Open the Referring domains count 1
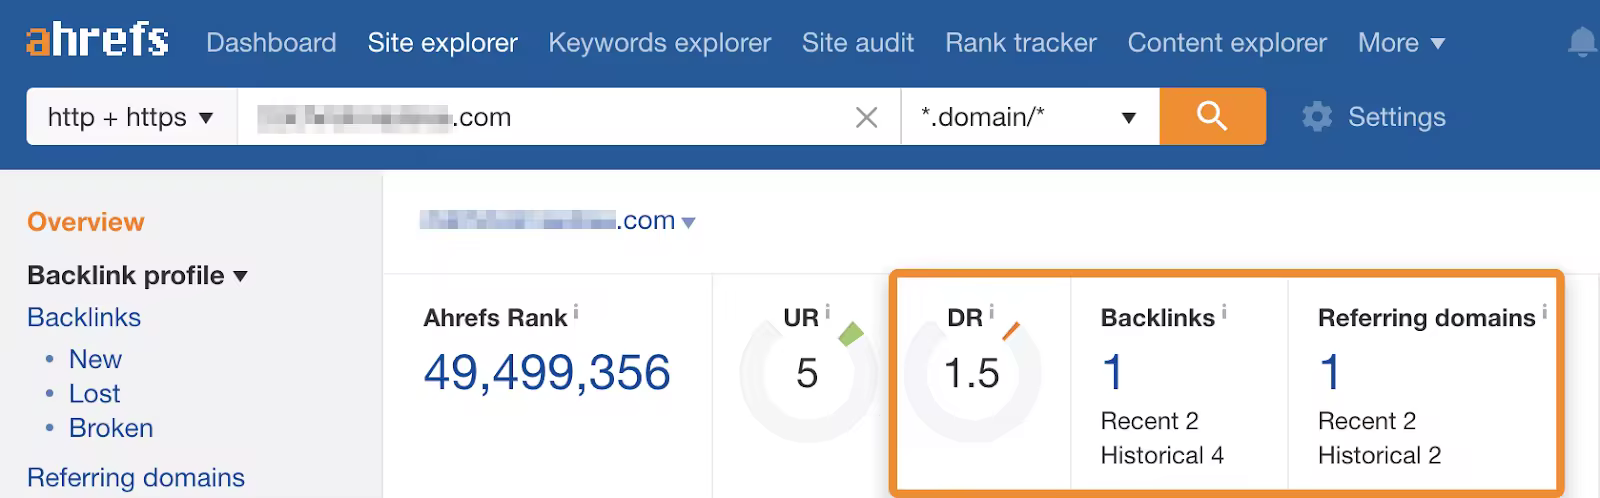1600x498 pixels. [1329, 373]
